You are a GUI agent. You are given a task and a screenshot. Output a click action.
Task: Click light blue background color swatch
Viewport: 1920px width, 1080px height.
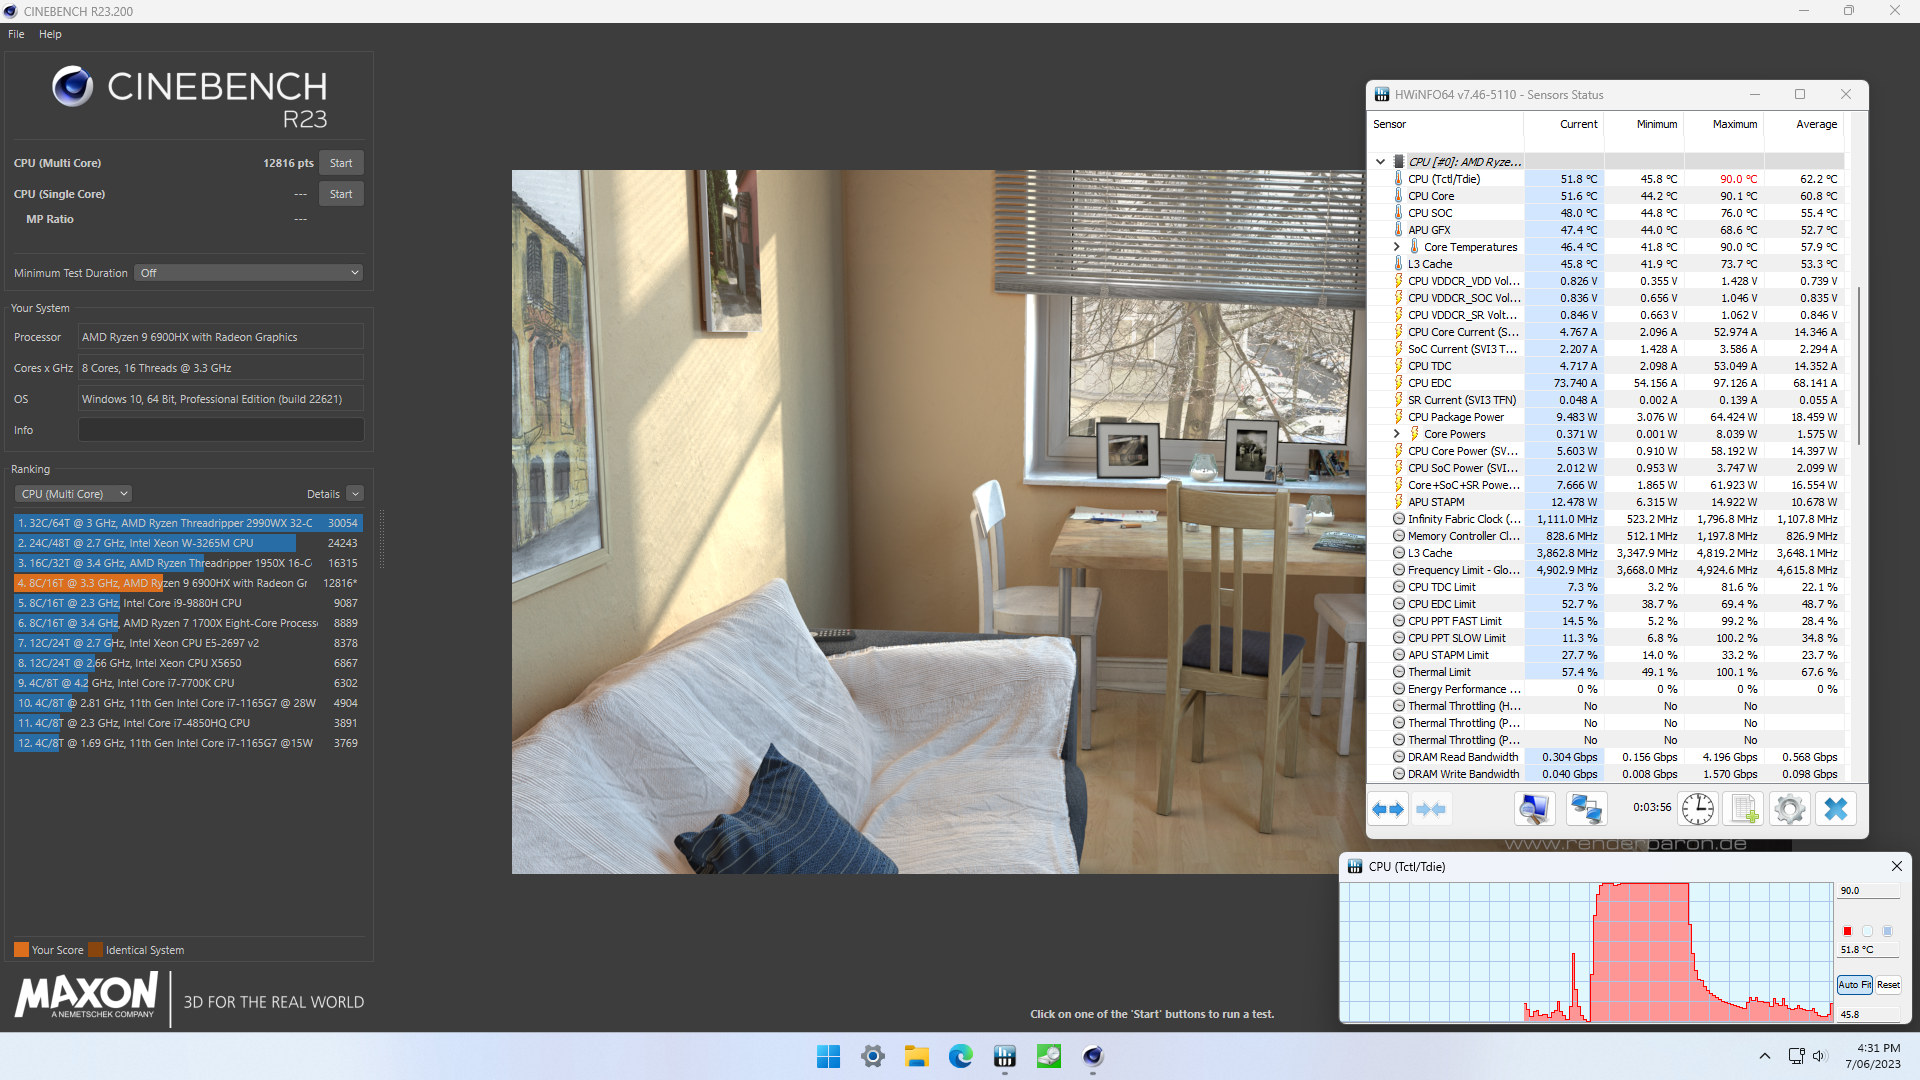pos(1867,931)
